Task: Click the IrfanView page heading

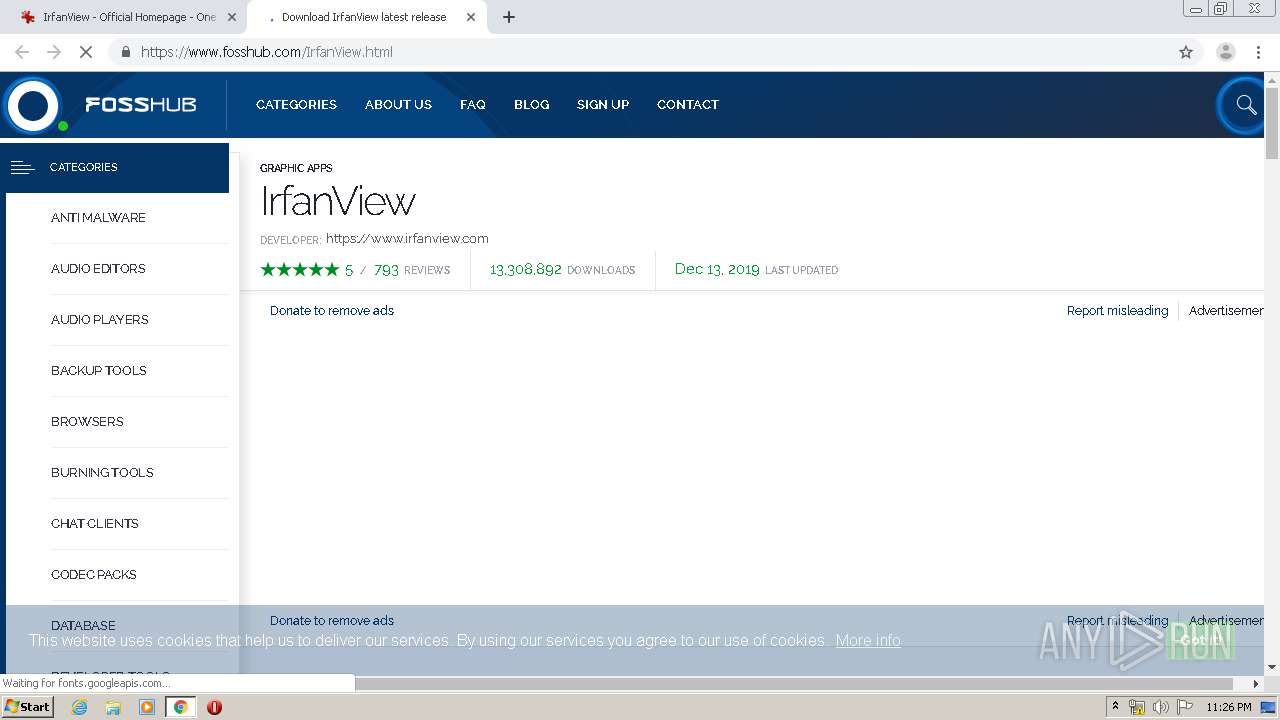Action: (x=338, y=201)
